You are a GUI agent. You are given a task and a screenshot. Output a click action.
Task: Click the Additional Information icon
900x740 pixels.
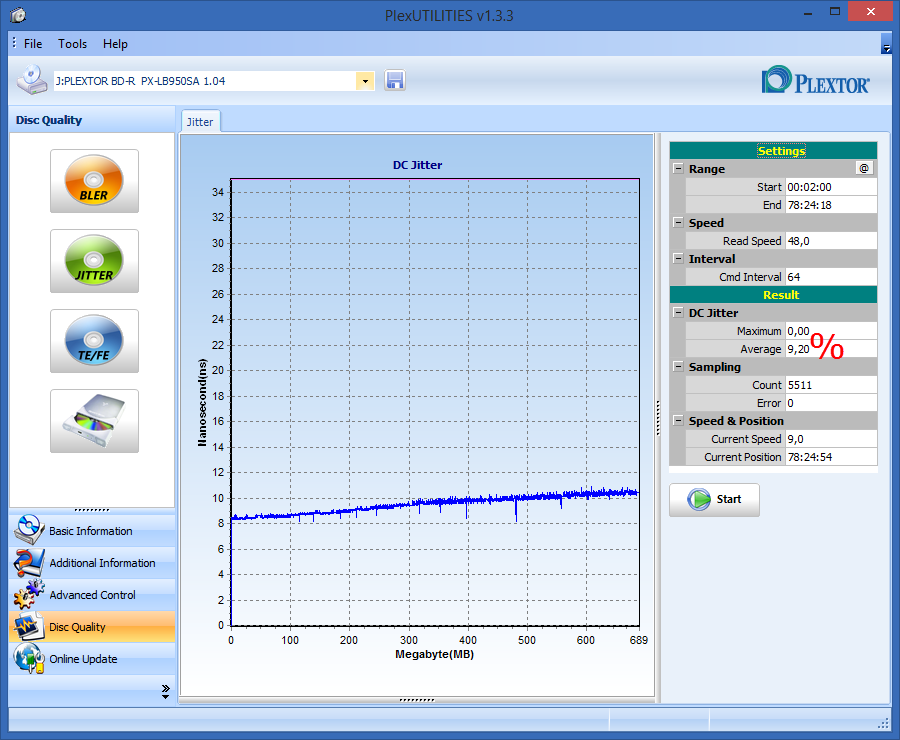[x=29, y=563]
